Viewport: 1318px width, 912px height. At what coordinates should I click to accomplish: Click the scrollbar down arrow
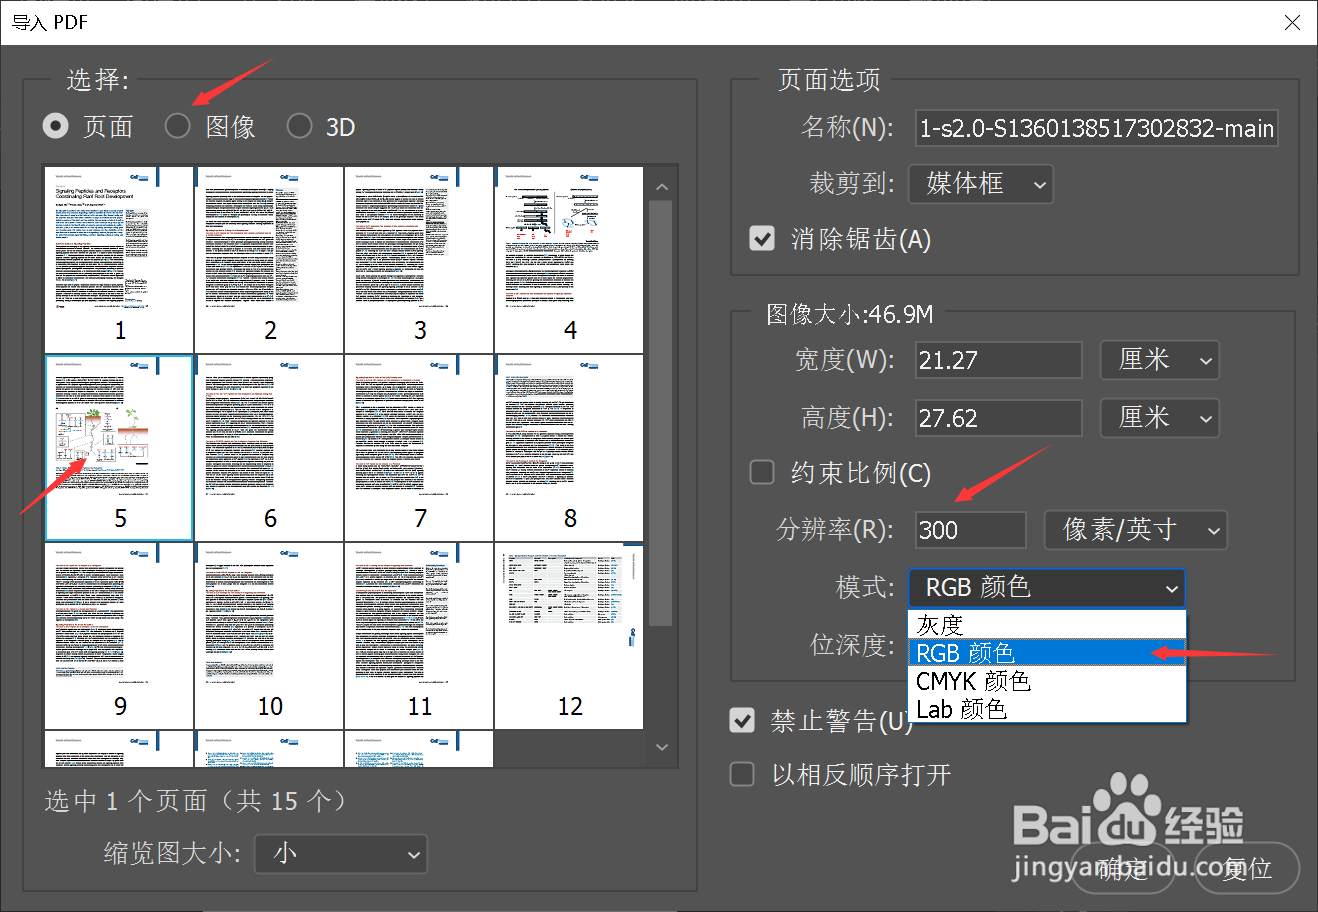pos(661,746)
